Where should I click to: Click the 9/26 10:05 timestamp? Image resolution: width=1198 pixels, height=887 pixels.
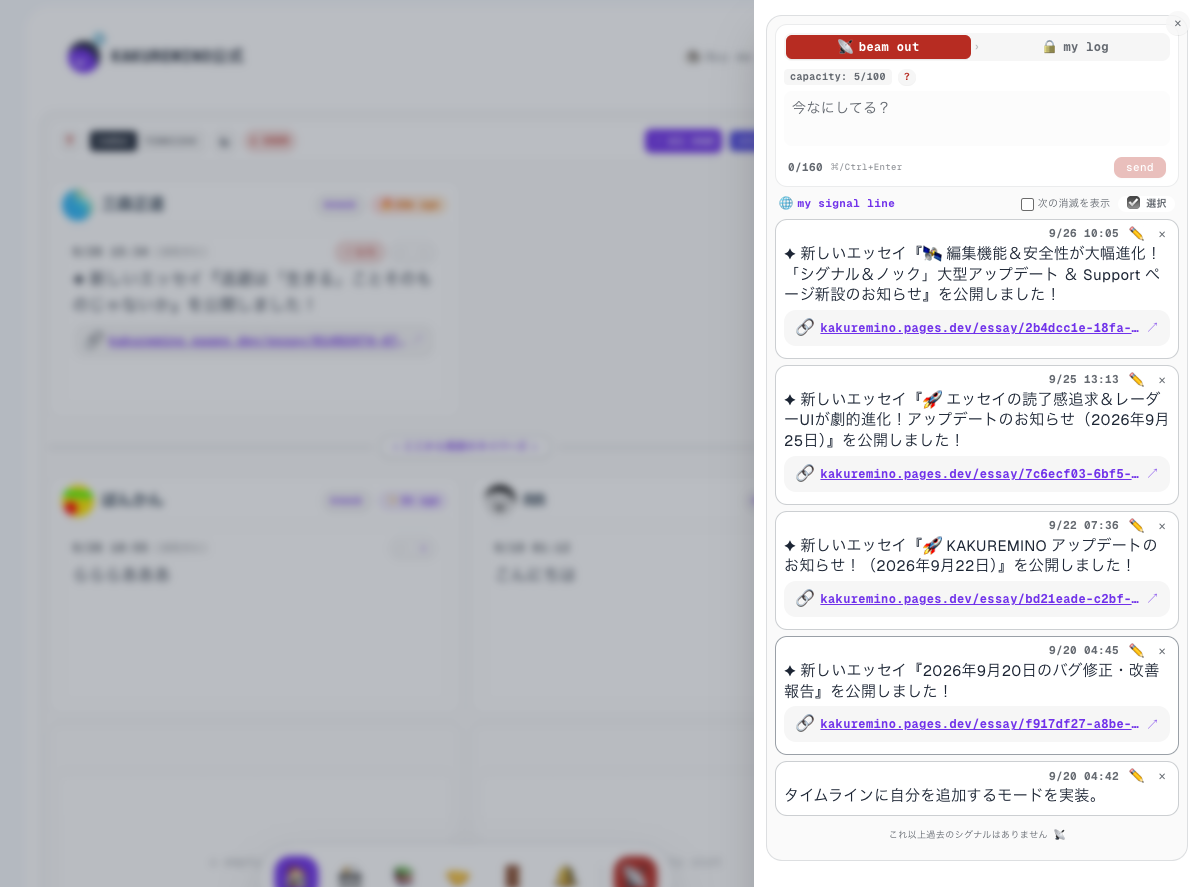[x=1083, y=234]
